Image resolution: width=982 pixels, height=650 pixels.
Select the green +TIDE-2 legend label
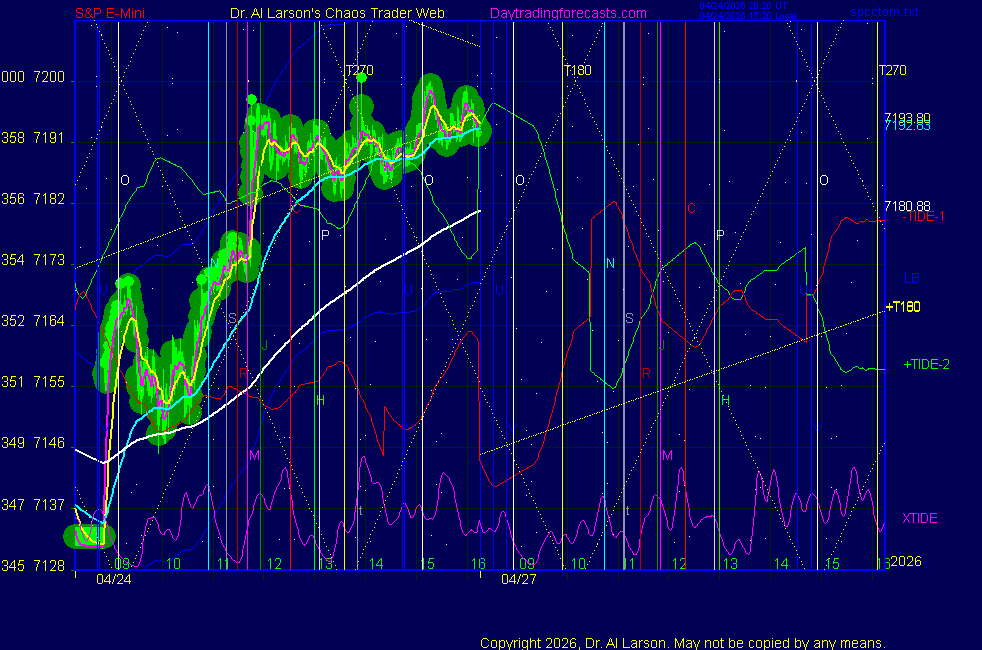click(926, 364)
